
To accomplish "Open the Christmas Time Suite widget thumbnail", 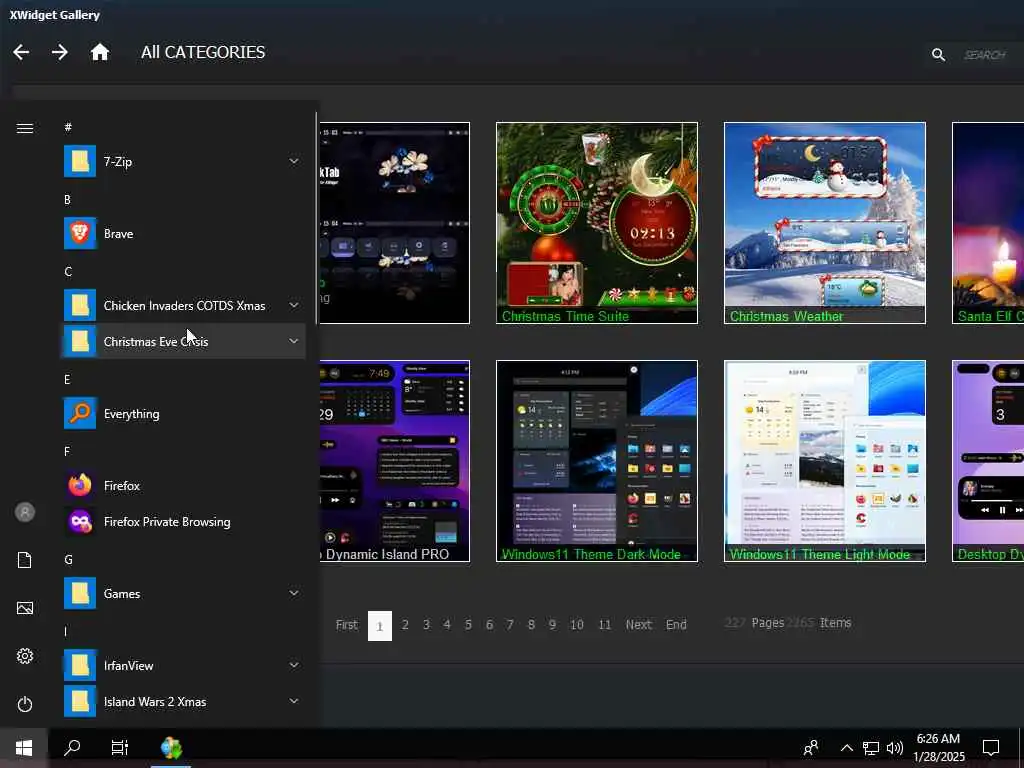I will [x=597, y=223].
